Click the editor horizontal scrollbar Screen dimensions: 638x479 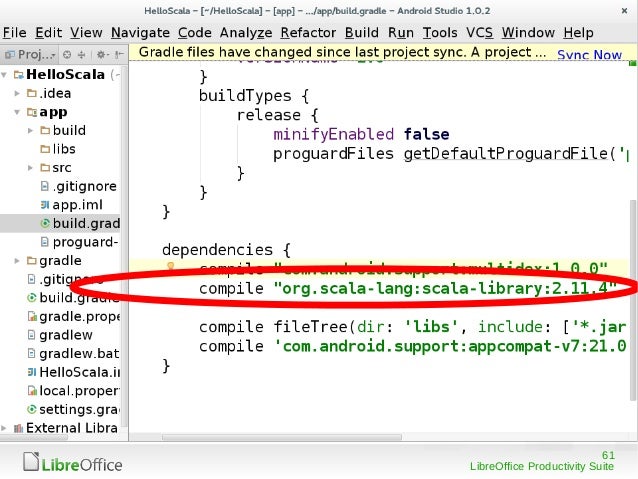282,437
